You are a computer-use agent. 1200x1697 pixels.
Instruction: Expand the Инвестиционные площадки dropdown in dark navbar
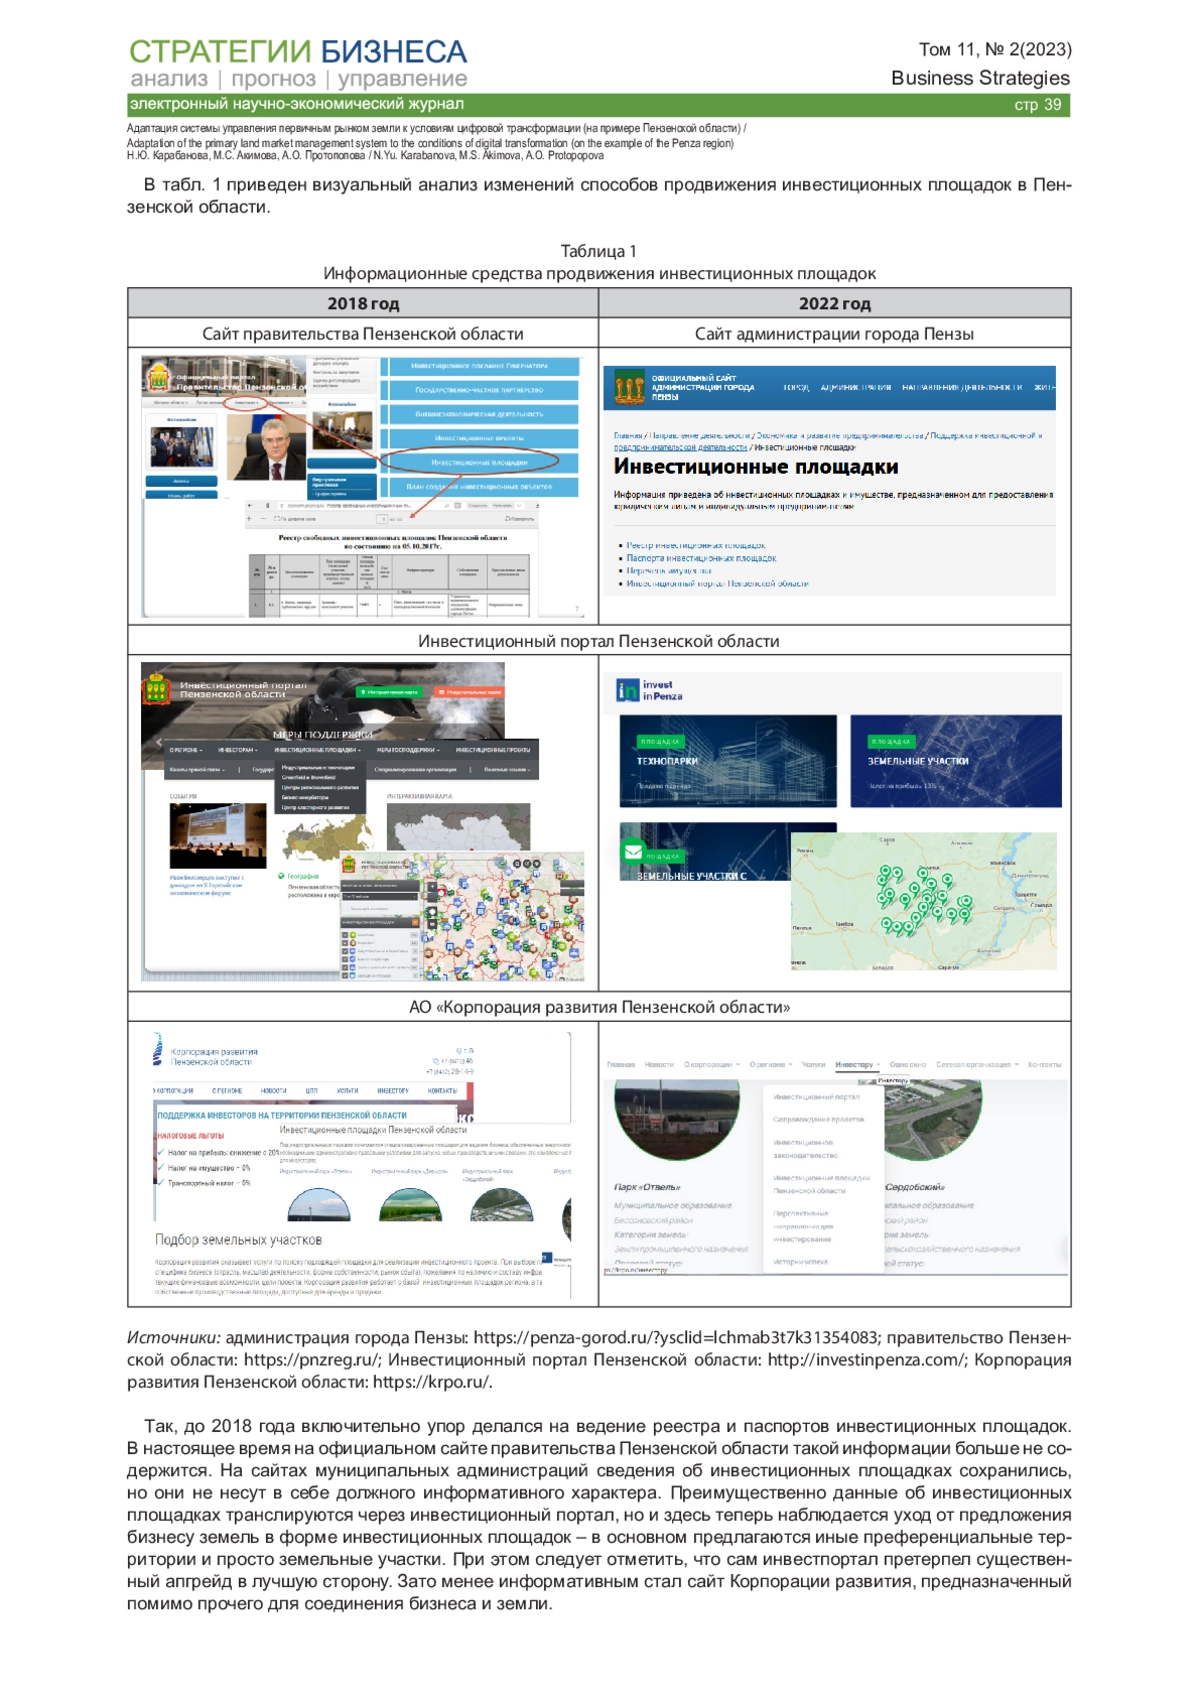317,749
